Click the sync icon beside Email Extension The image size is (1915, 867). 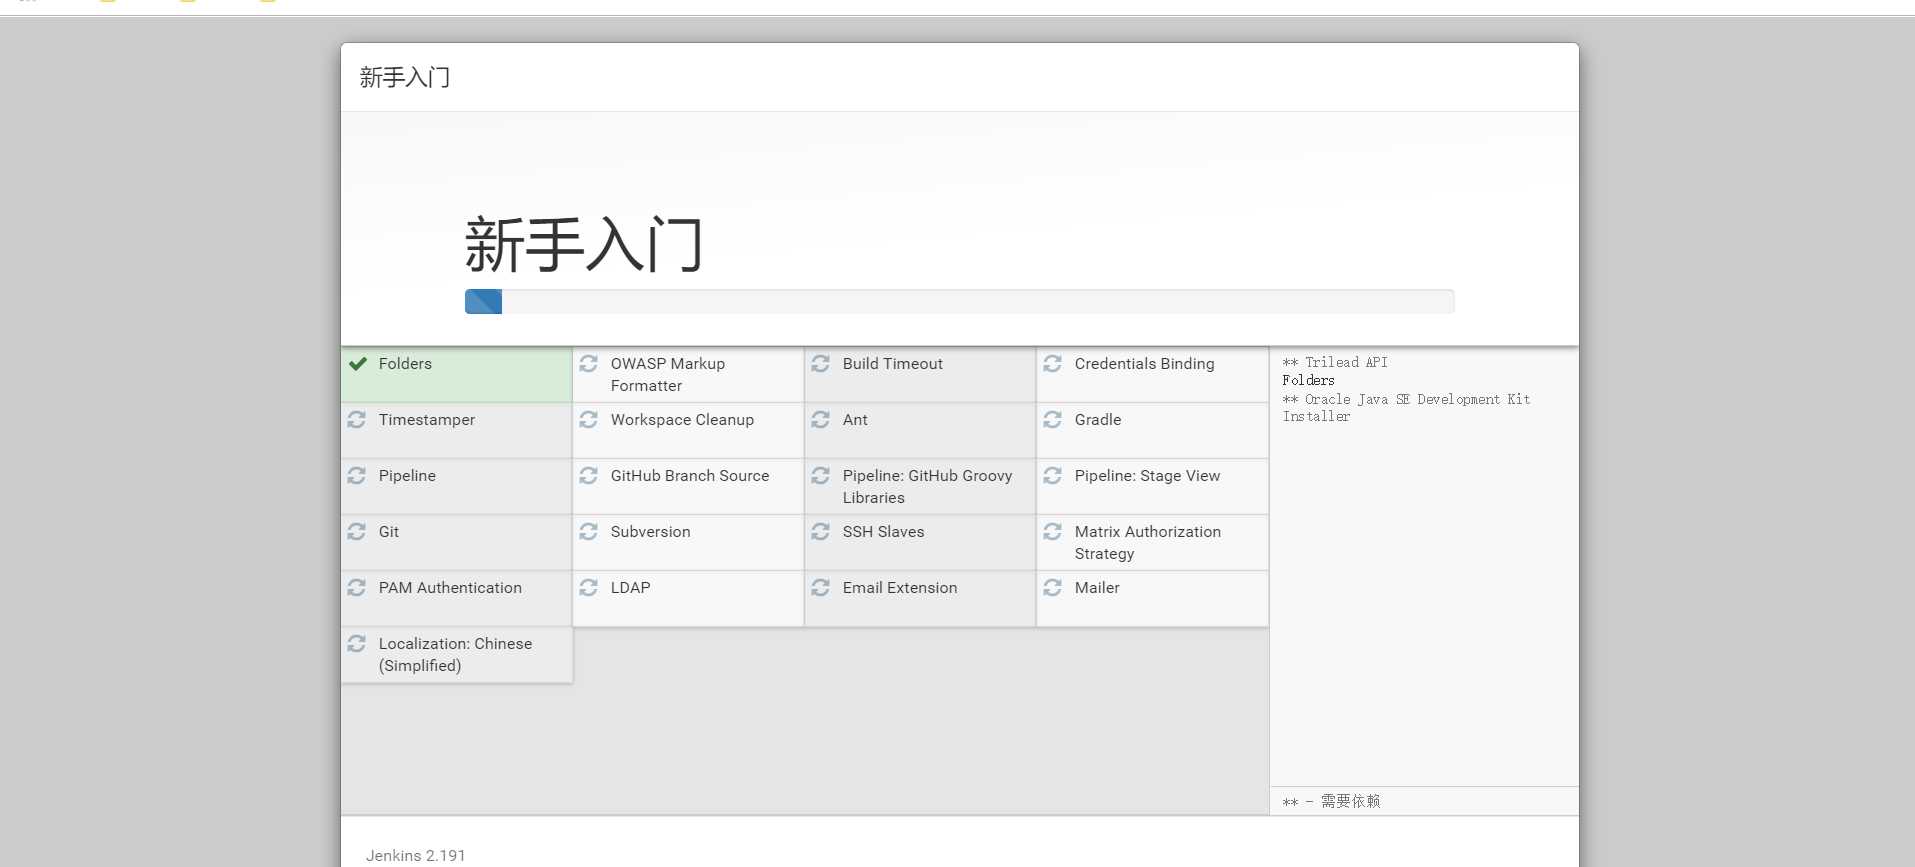821,588
